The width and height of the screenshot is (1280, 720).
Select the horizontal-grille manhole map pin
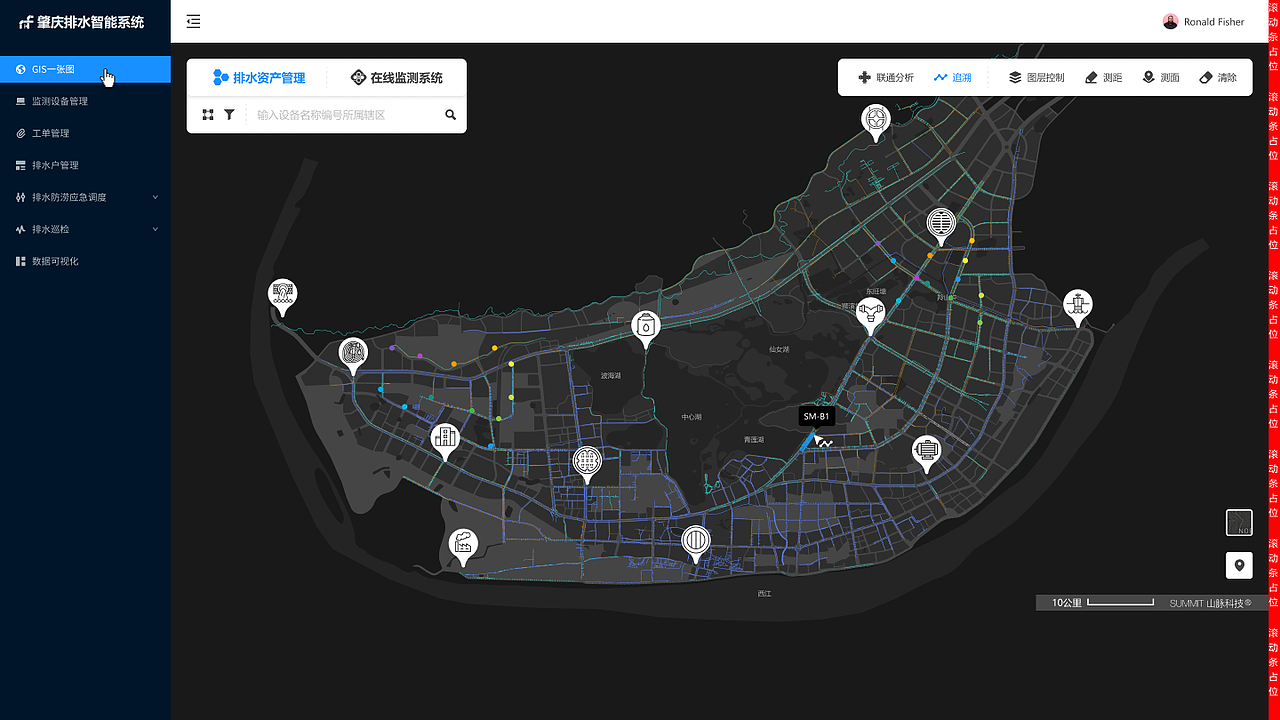tap(940, 225)
